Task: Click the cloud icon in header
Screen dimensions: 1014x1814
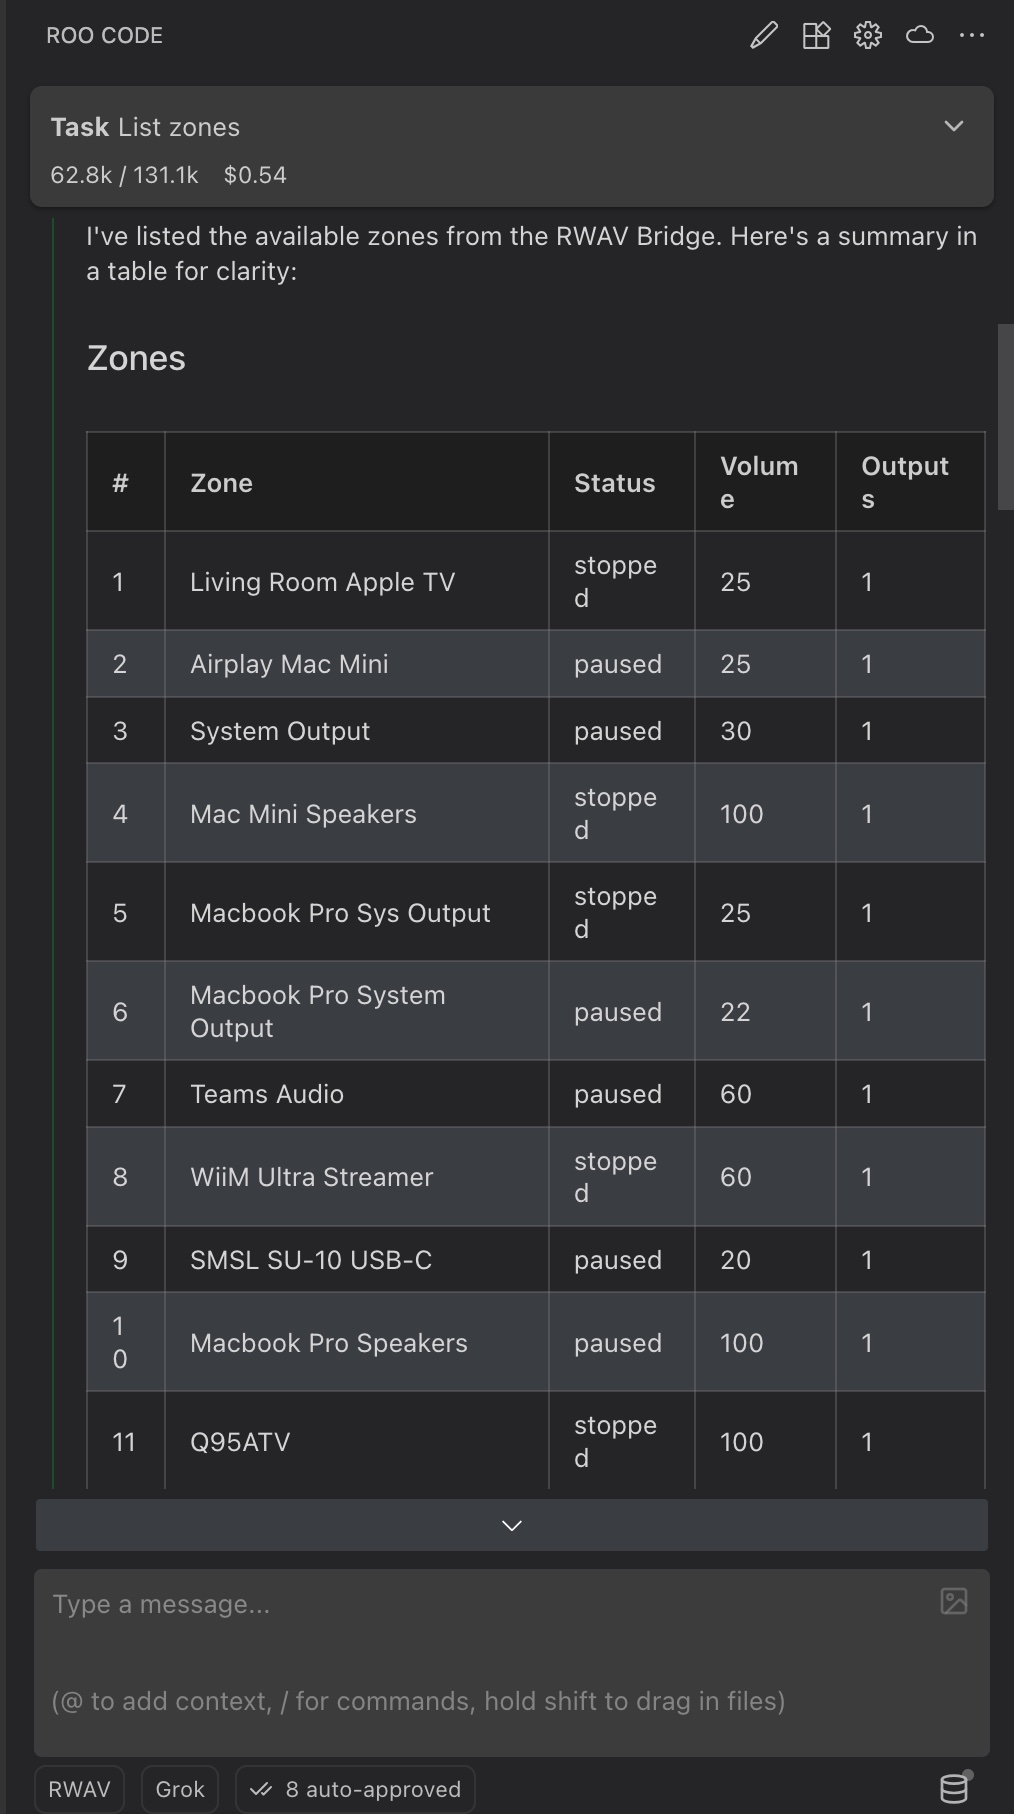Action: point(920,36)
